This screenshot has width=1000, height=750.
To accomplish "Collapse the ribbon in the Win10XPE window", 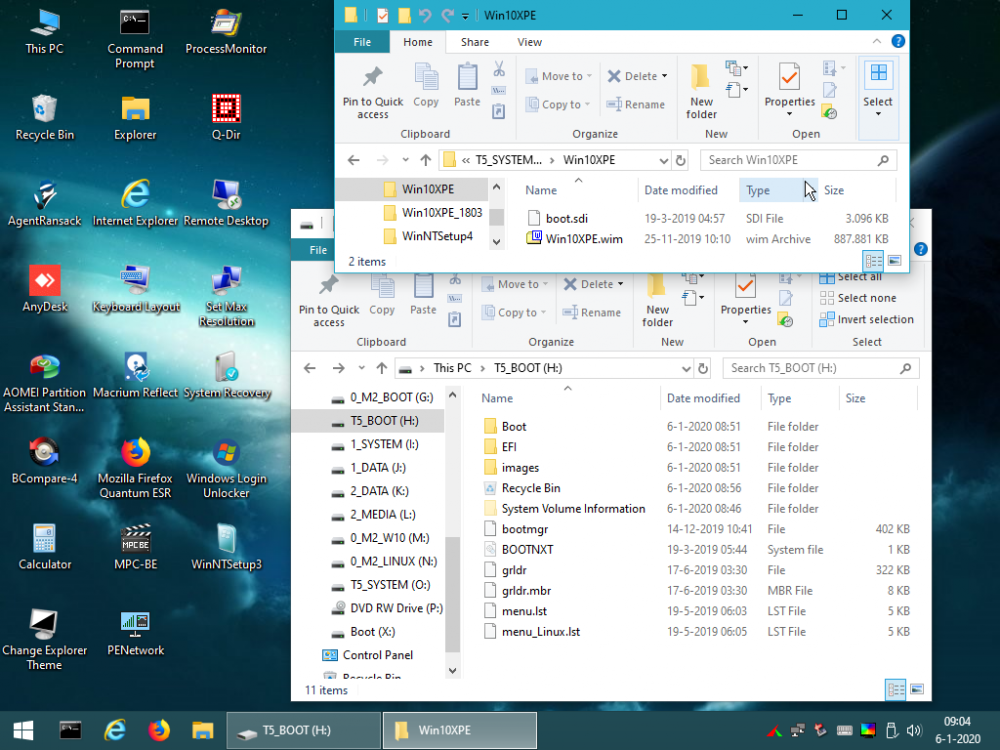I will [878, 42].
